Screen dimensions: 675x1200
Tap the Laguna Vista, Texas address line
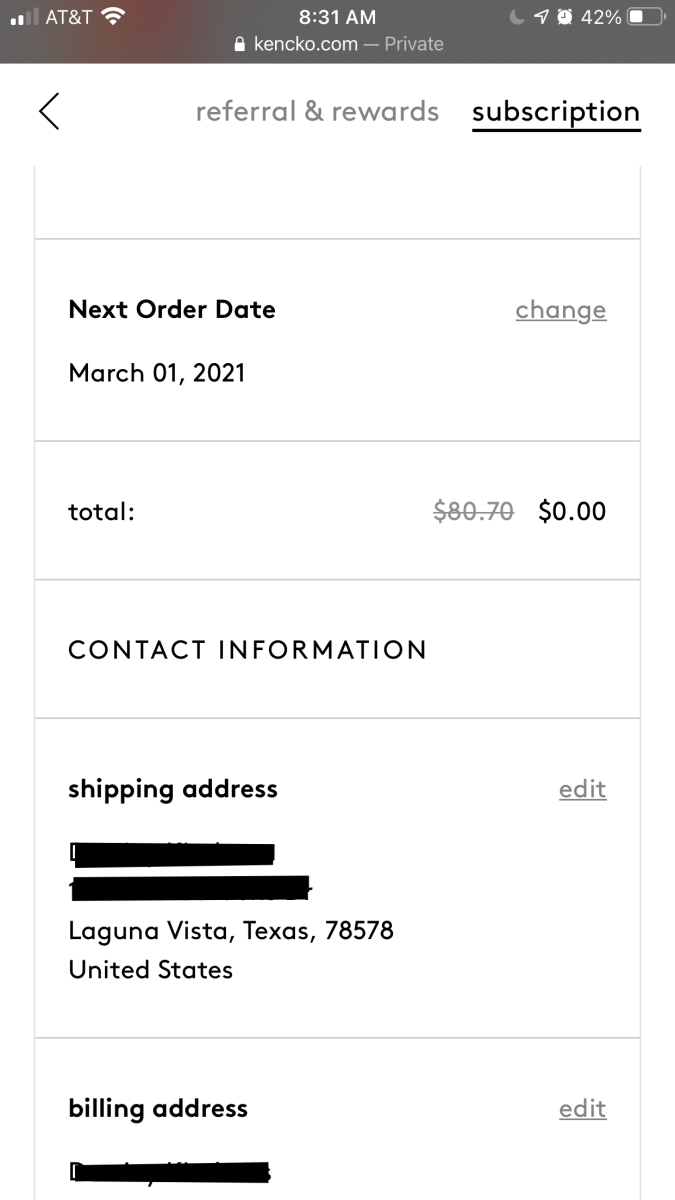click(231, 931)
